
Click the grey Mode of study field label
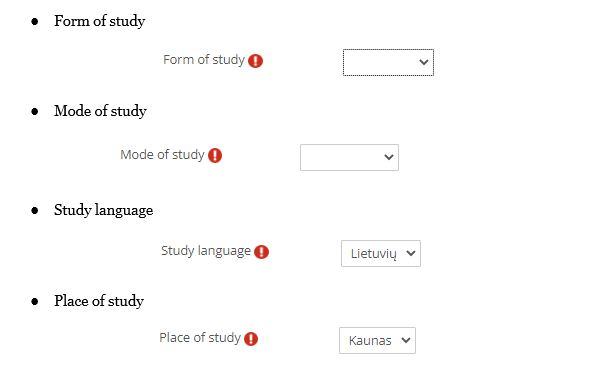[x=163, y=154]
